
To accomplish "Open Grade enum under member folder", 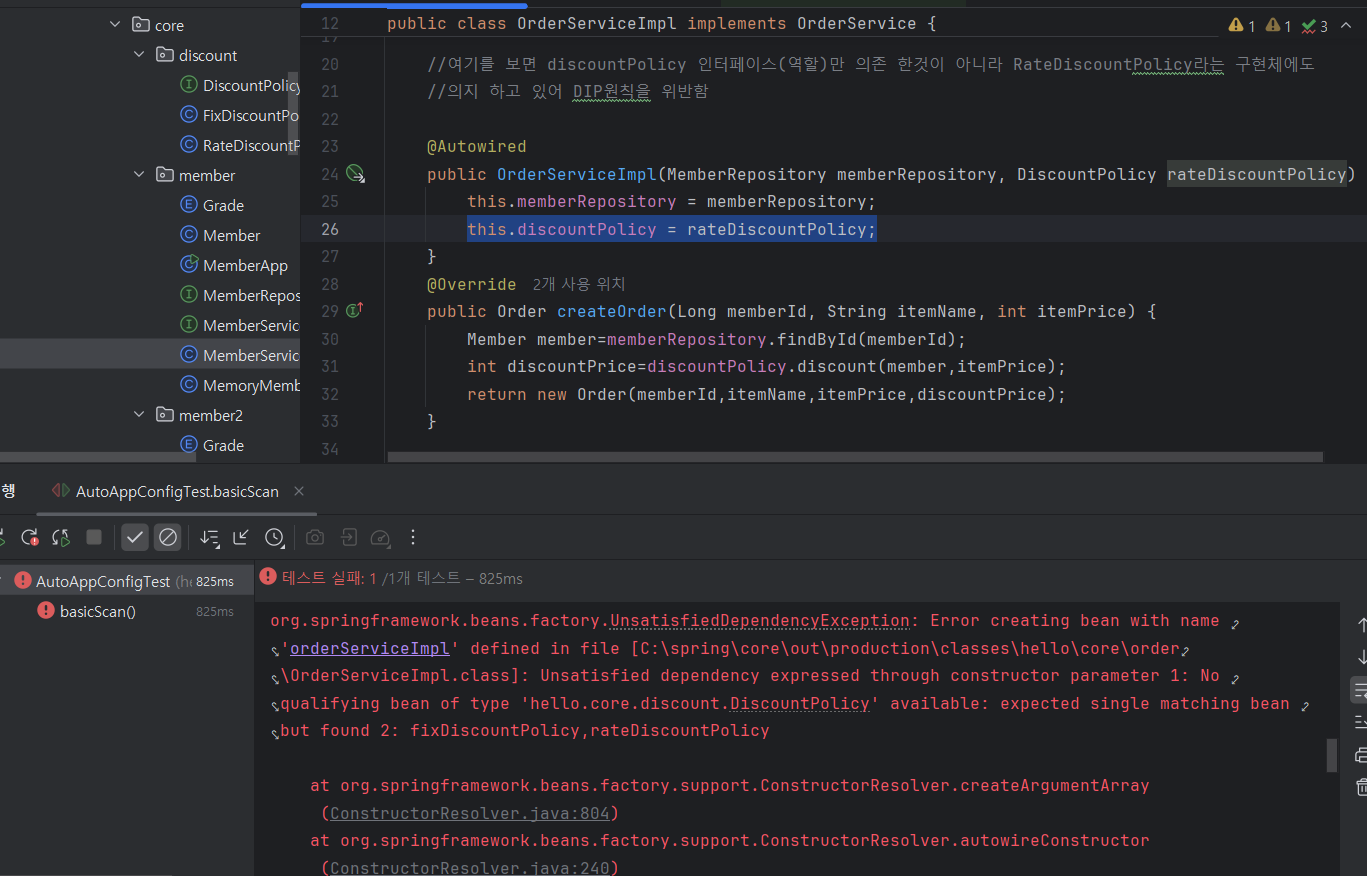I will pos(212,205).
